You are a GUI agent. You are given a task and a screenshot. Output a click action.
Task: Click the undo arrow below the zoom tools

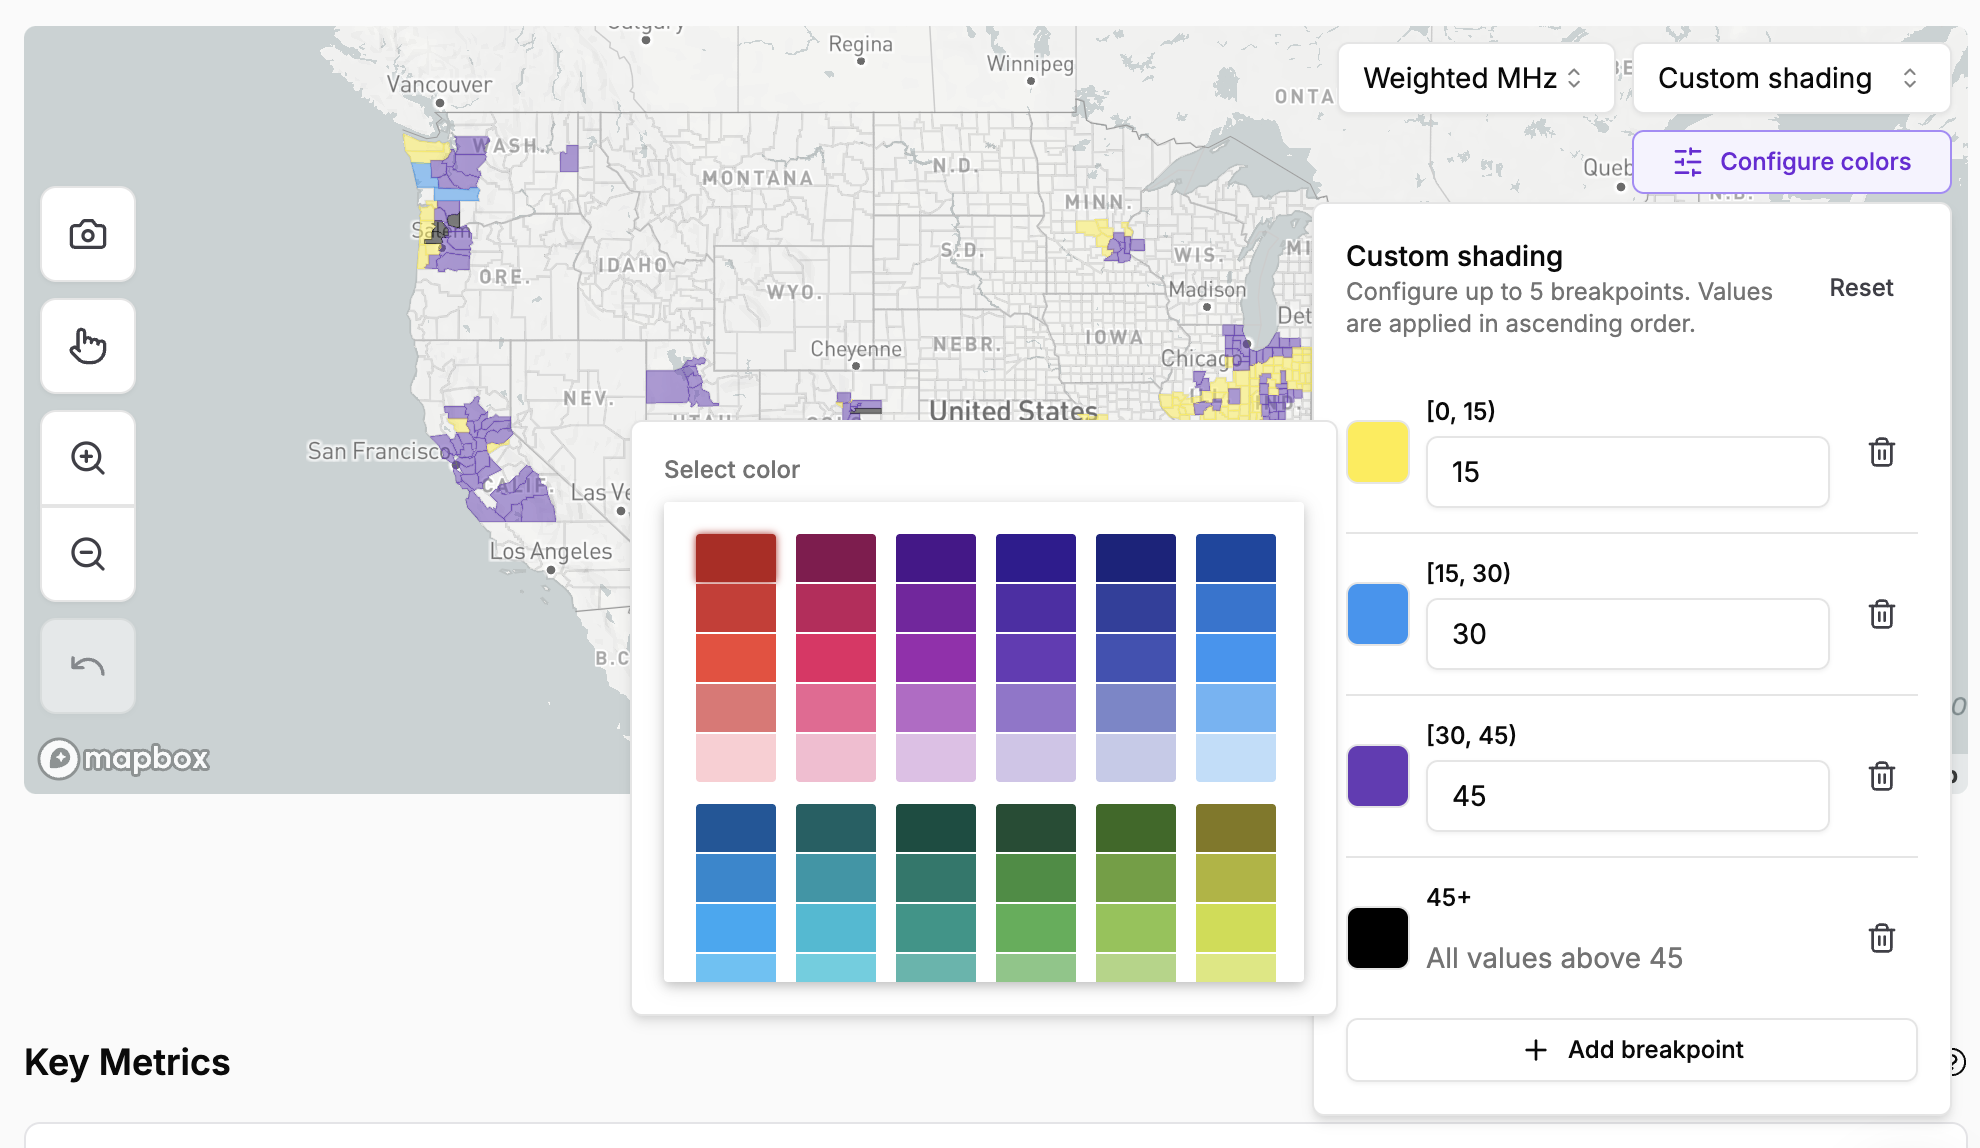(x=88, y=665)
